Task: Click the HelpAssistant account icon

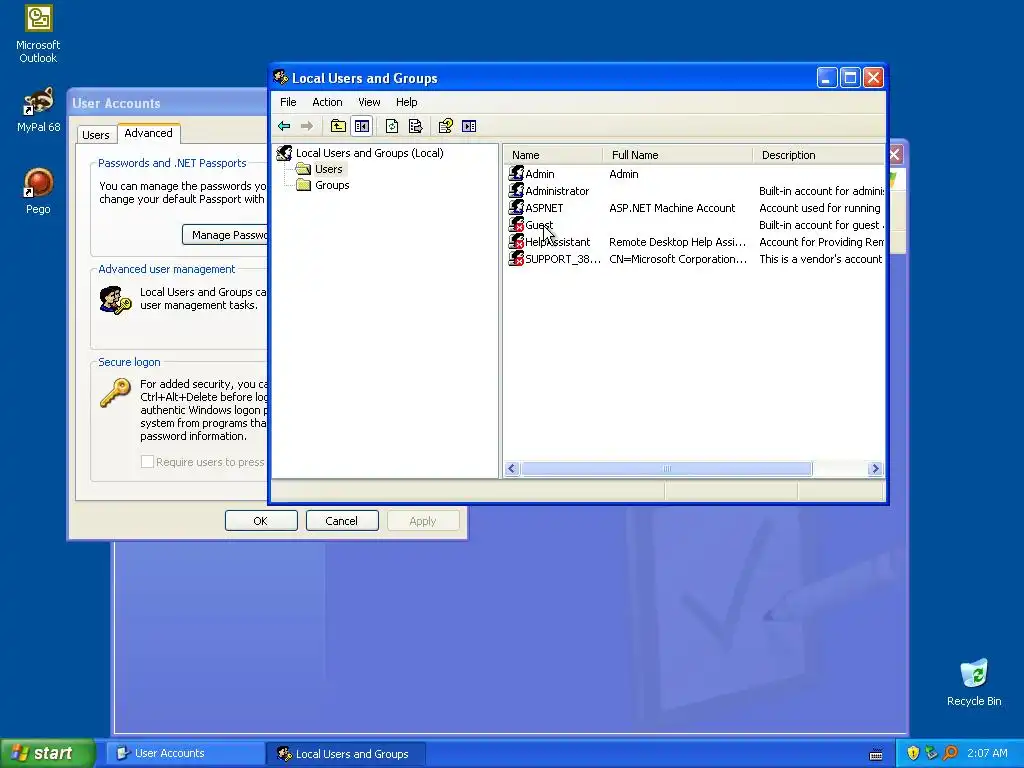Action: [x=516, y=241]
